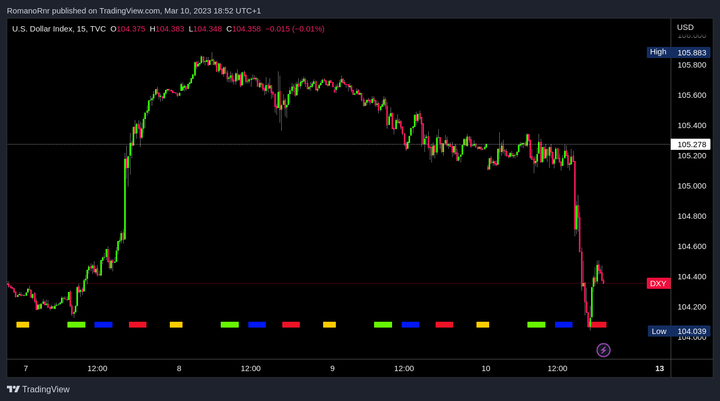Click the yellow session marker on day 10
This screenshot has height=401, width=720.
[483, 325]
